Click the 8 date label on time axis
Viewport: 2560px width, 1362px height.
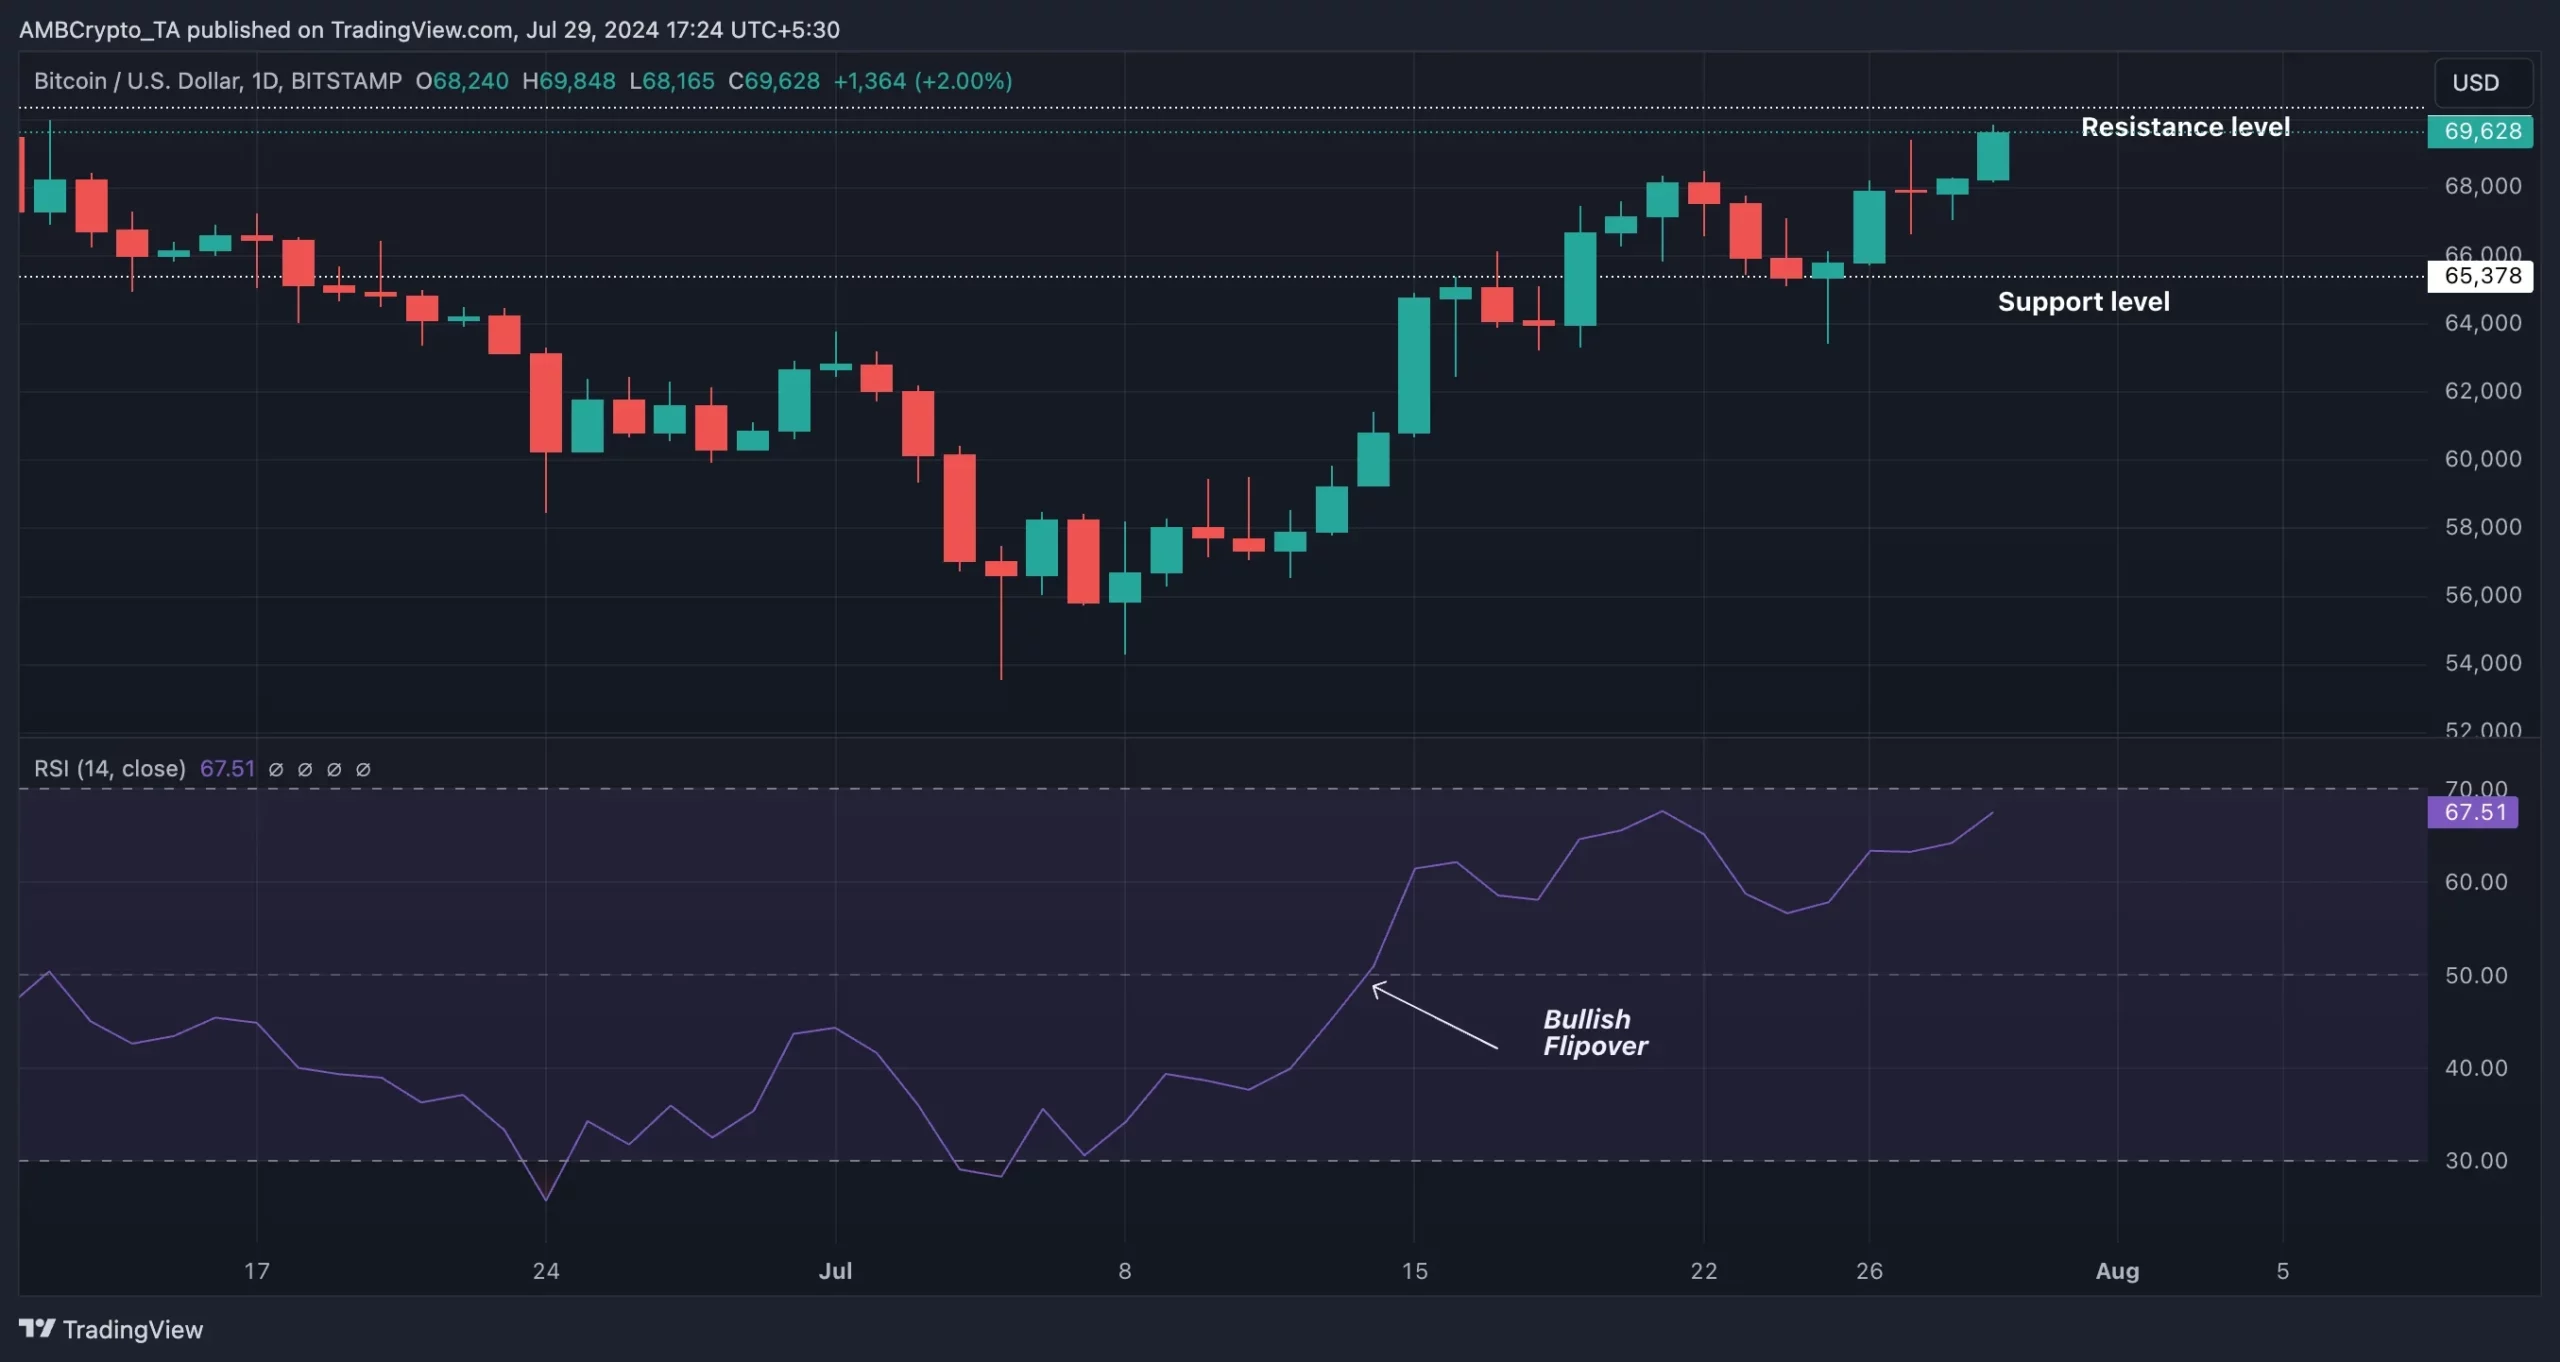coord(1125,1271)
